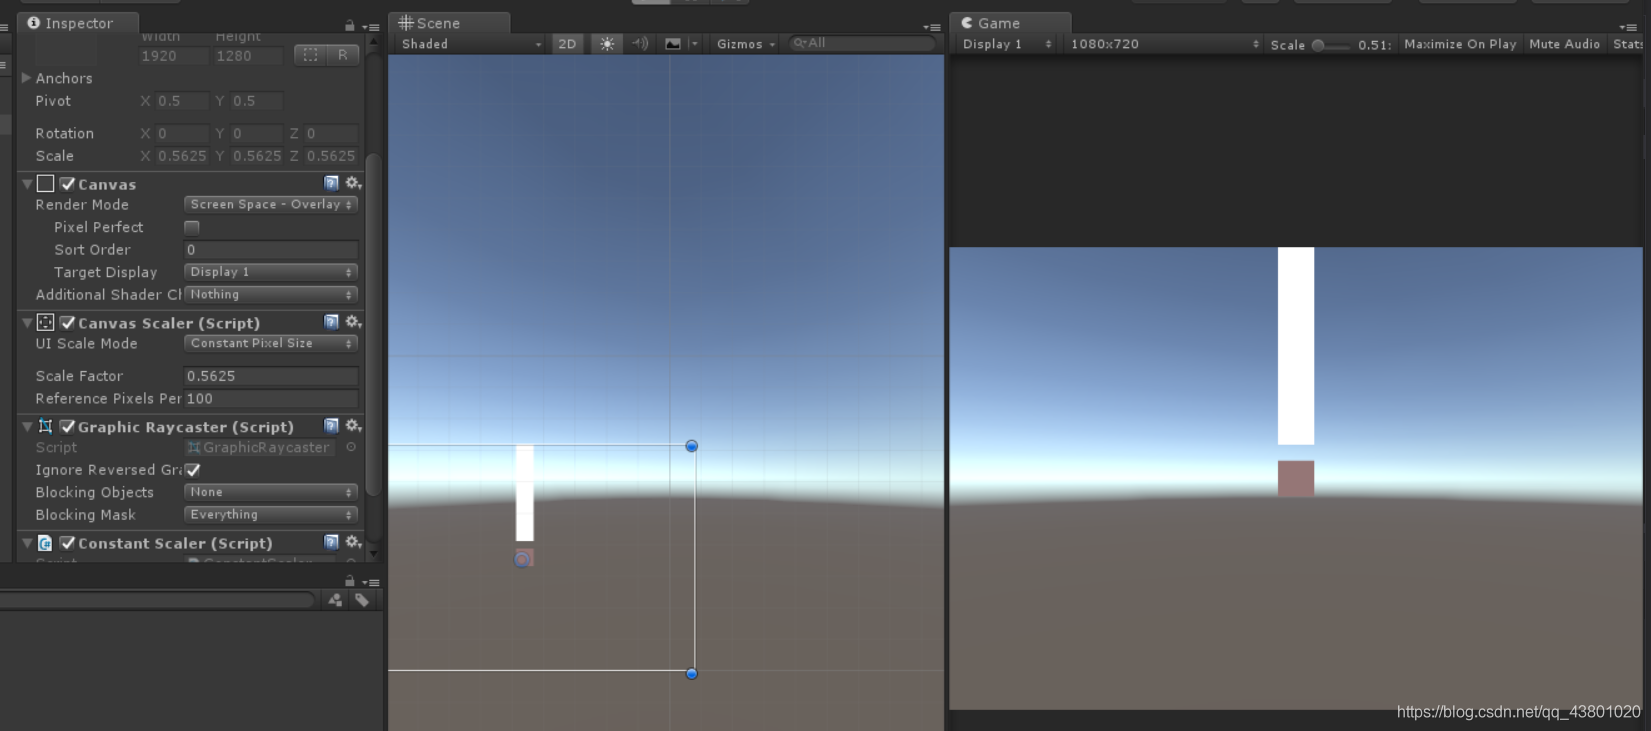Click the Inspector vertical scrollbar
The width and height of the screenshot is (1651, 731).
point(373,325)
